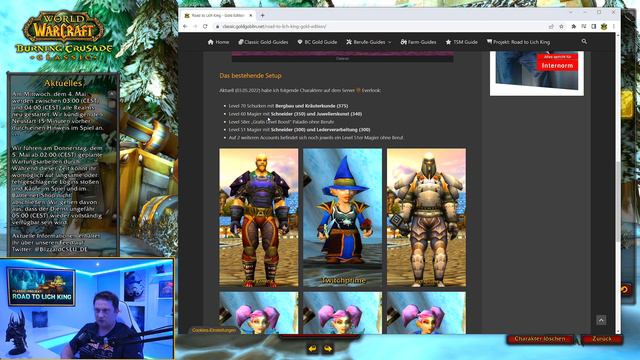Click the lock icon in address bar
This screenshot has height=360, width=640.
click(218, 26)
